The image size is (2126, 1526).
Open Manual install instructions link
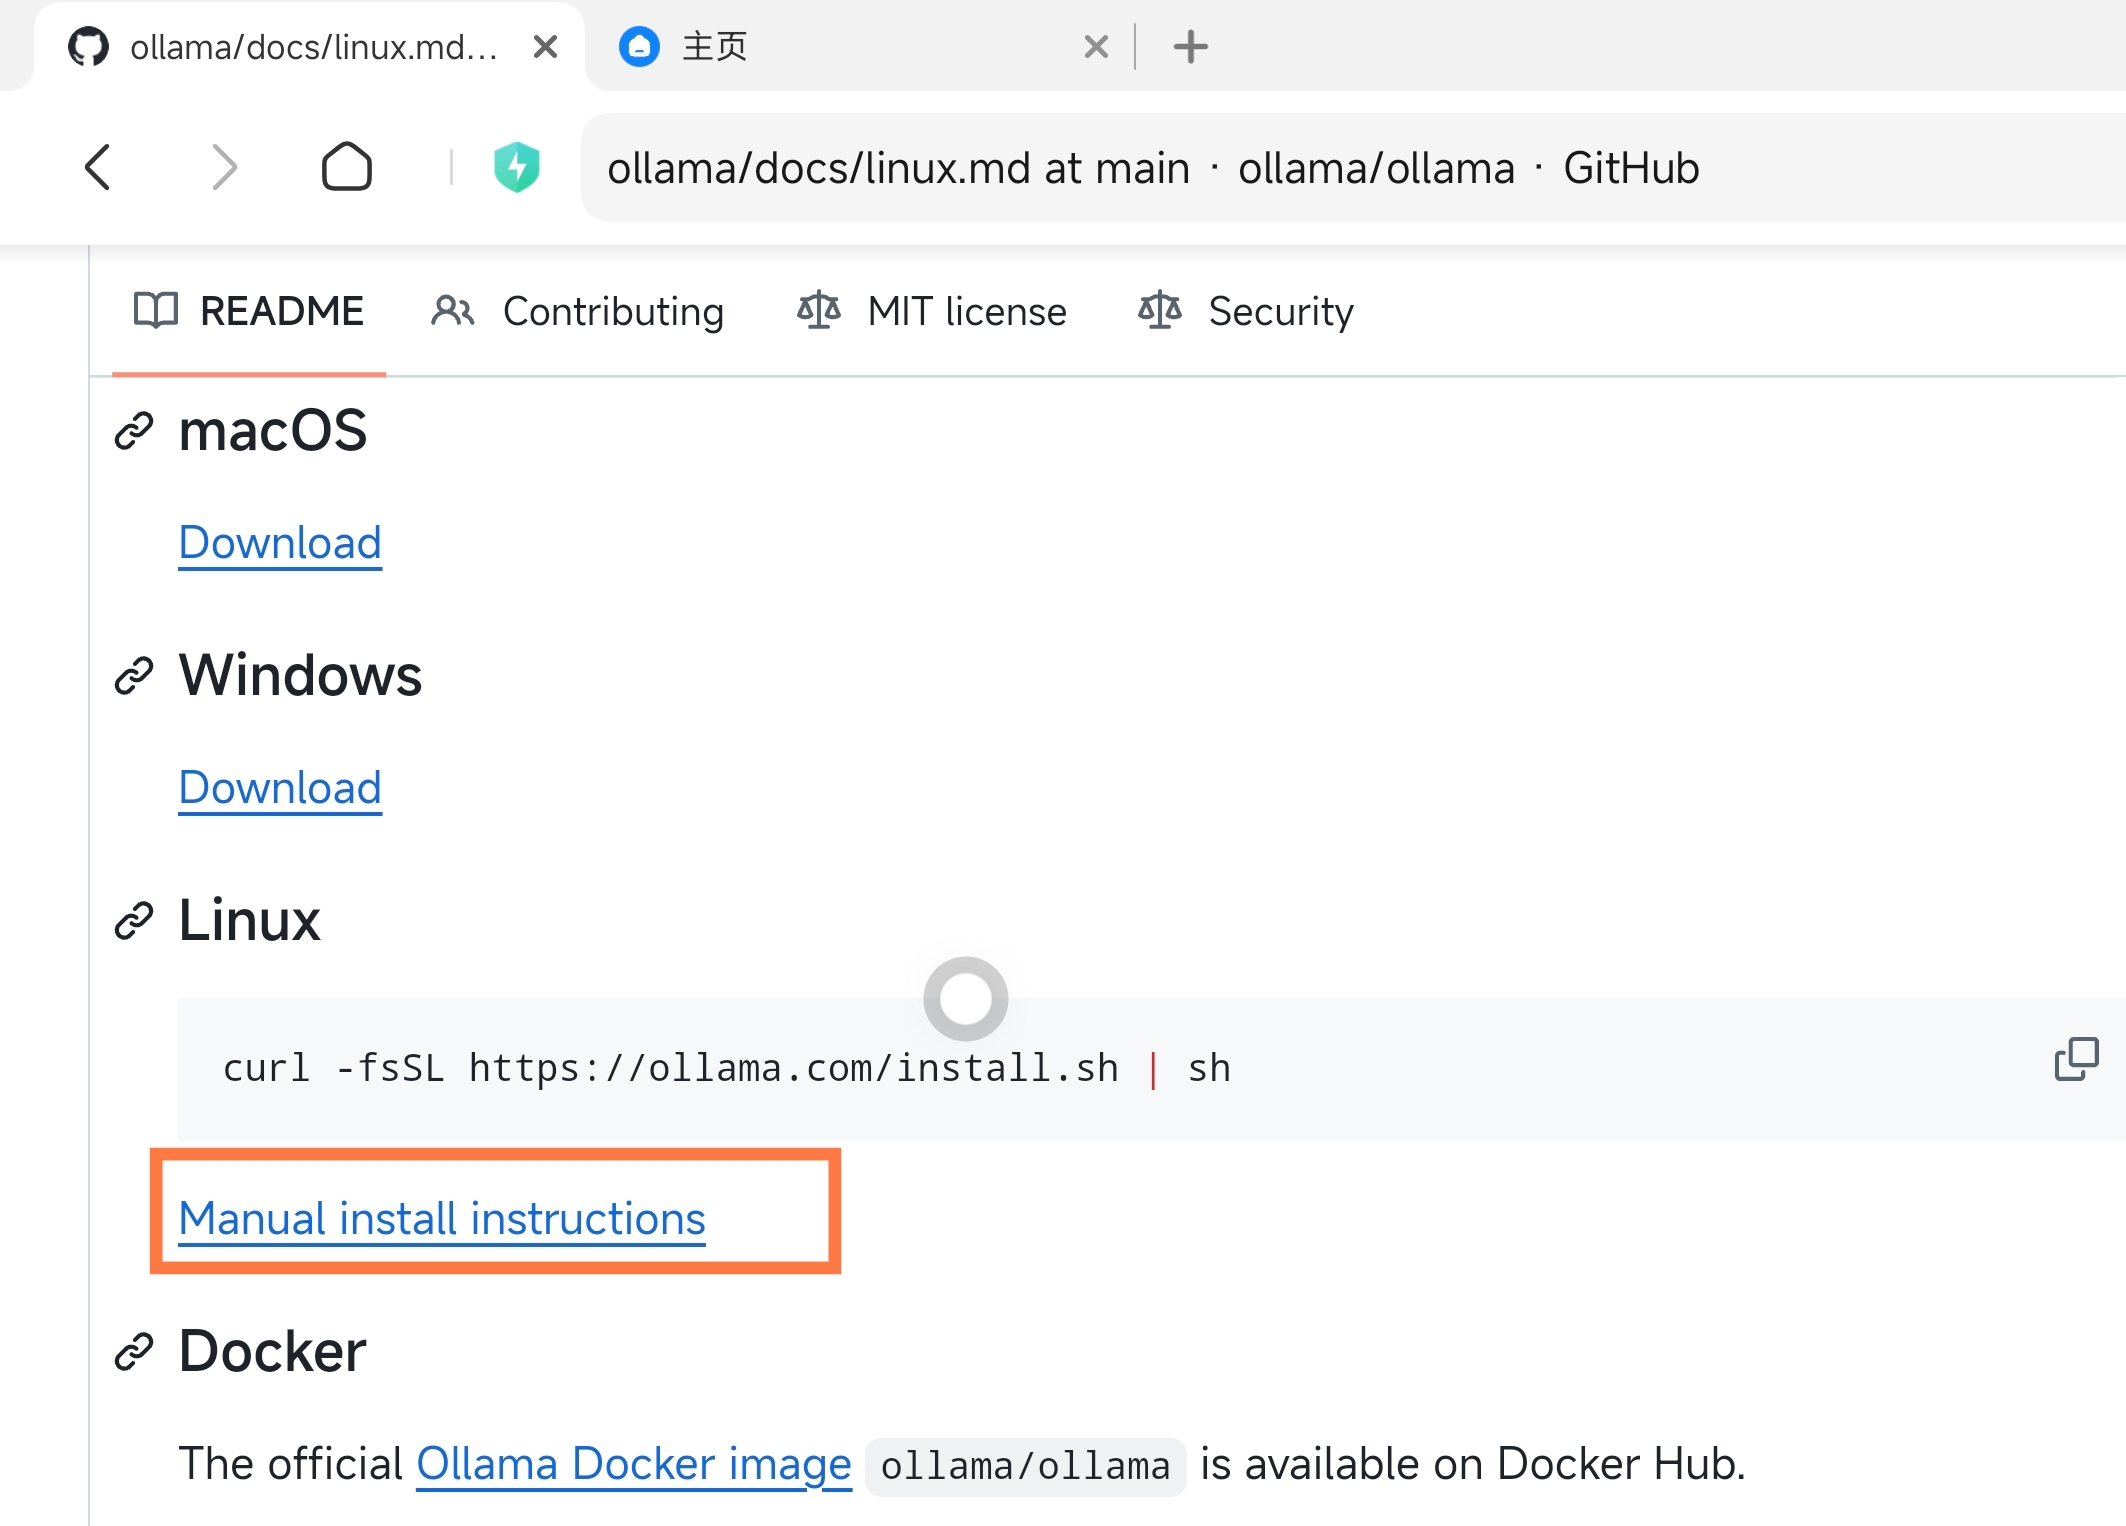[x=442, y=1219]
